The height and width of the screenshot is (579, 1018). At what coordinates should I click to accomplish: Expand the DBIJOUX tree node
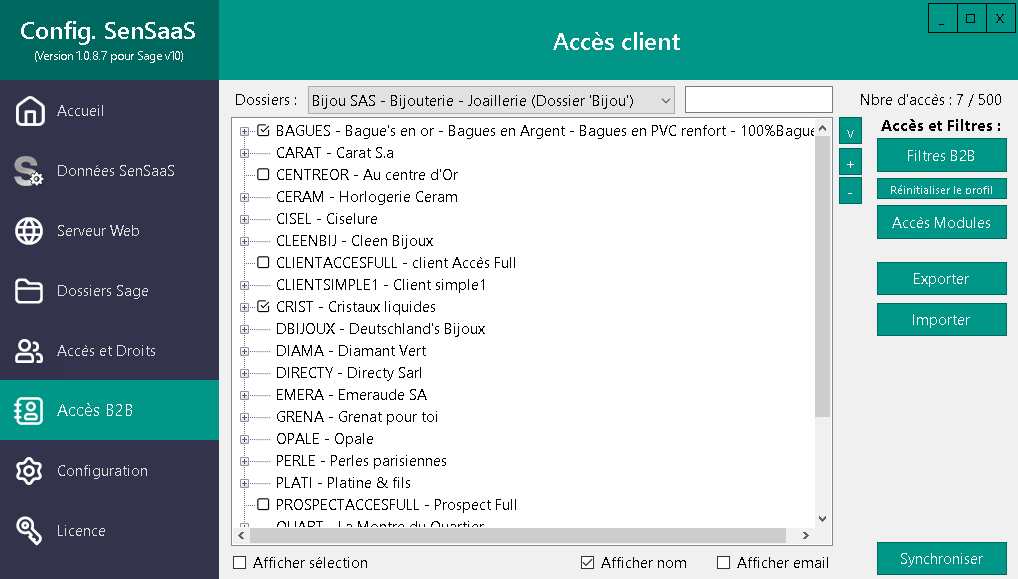[244, 329]
